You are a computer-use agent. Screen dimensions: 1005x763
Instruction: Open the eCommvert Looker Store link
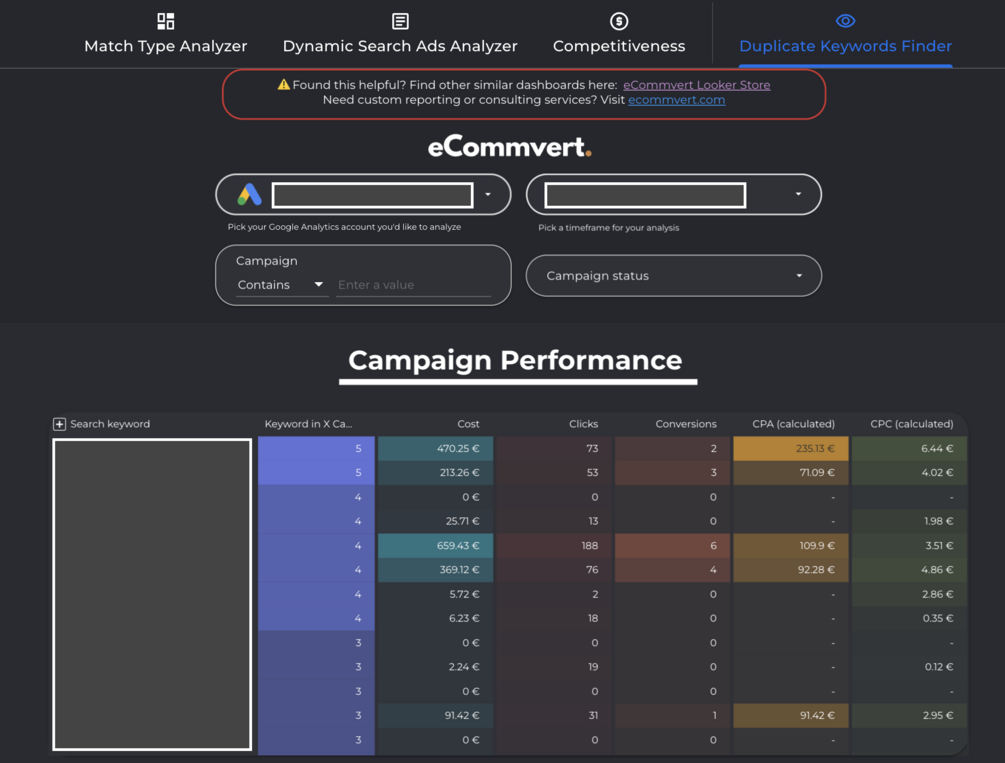(697, 85)
